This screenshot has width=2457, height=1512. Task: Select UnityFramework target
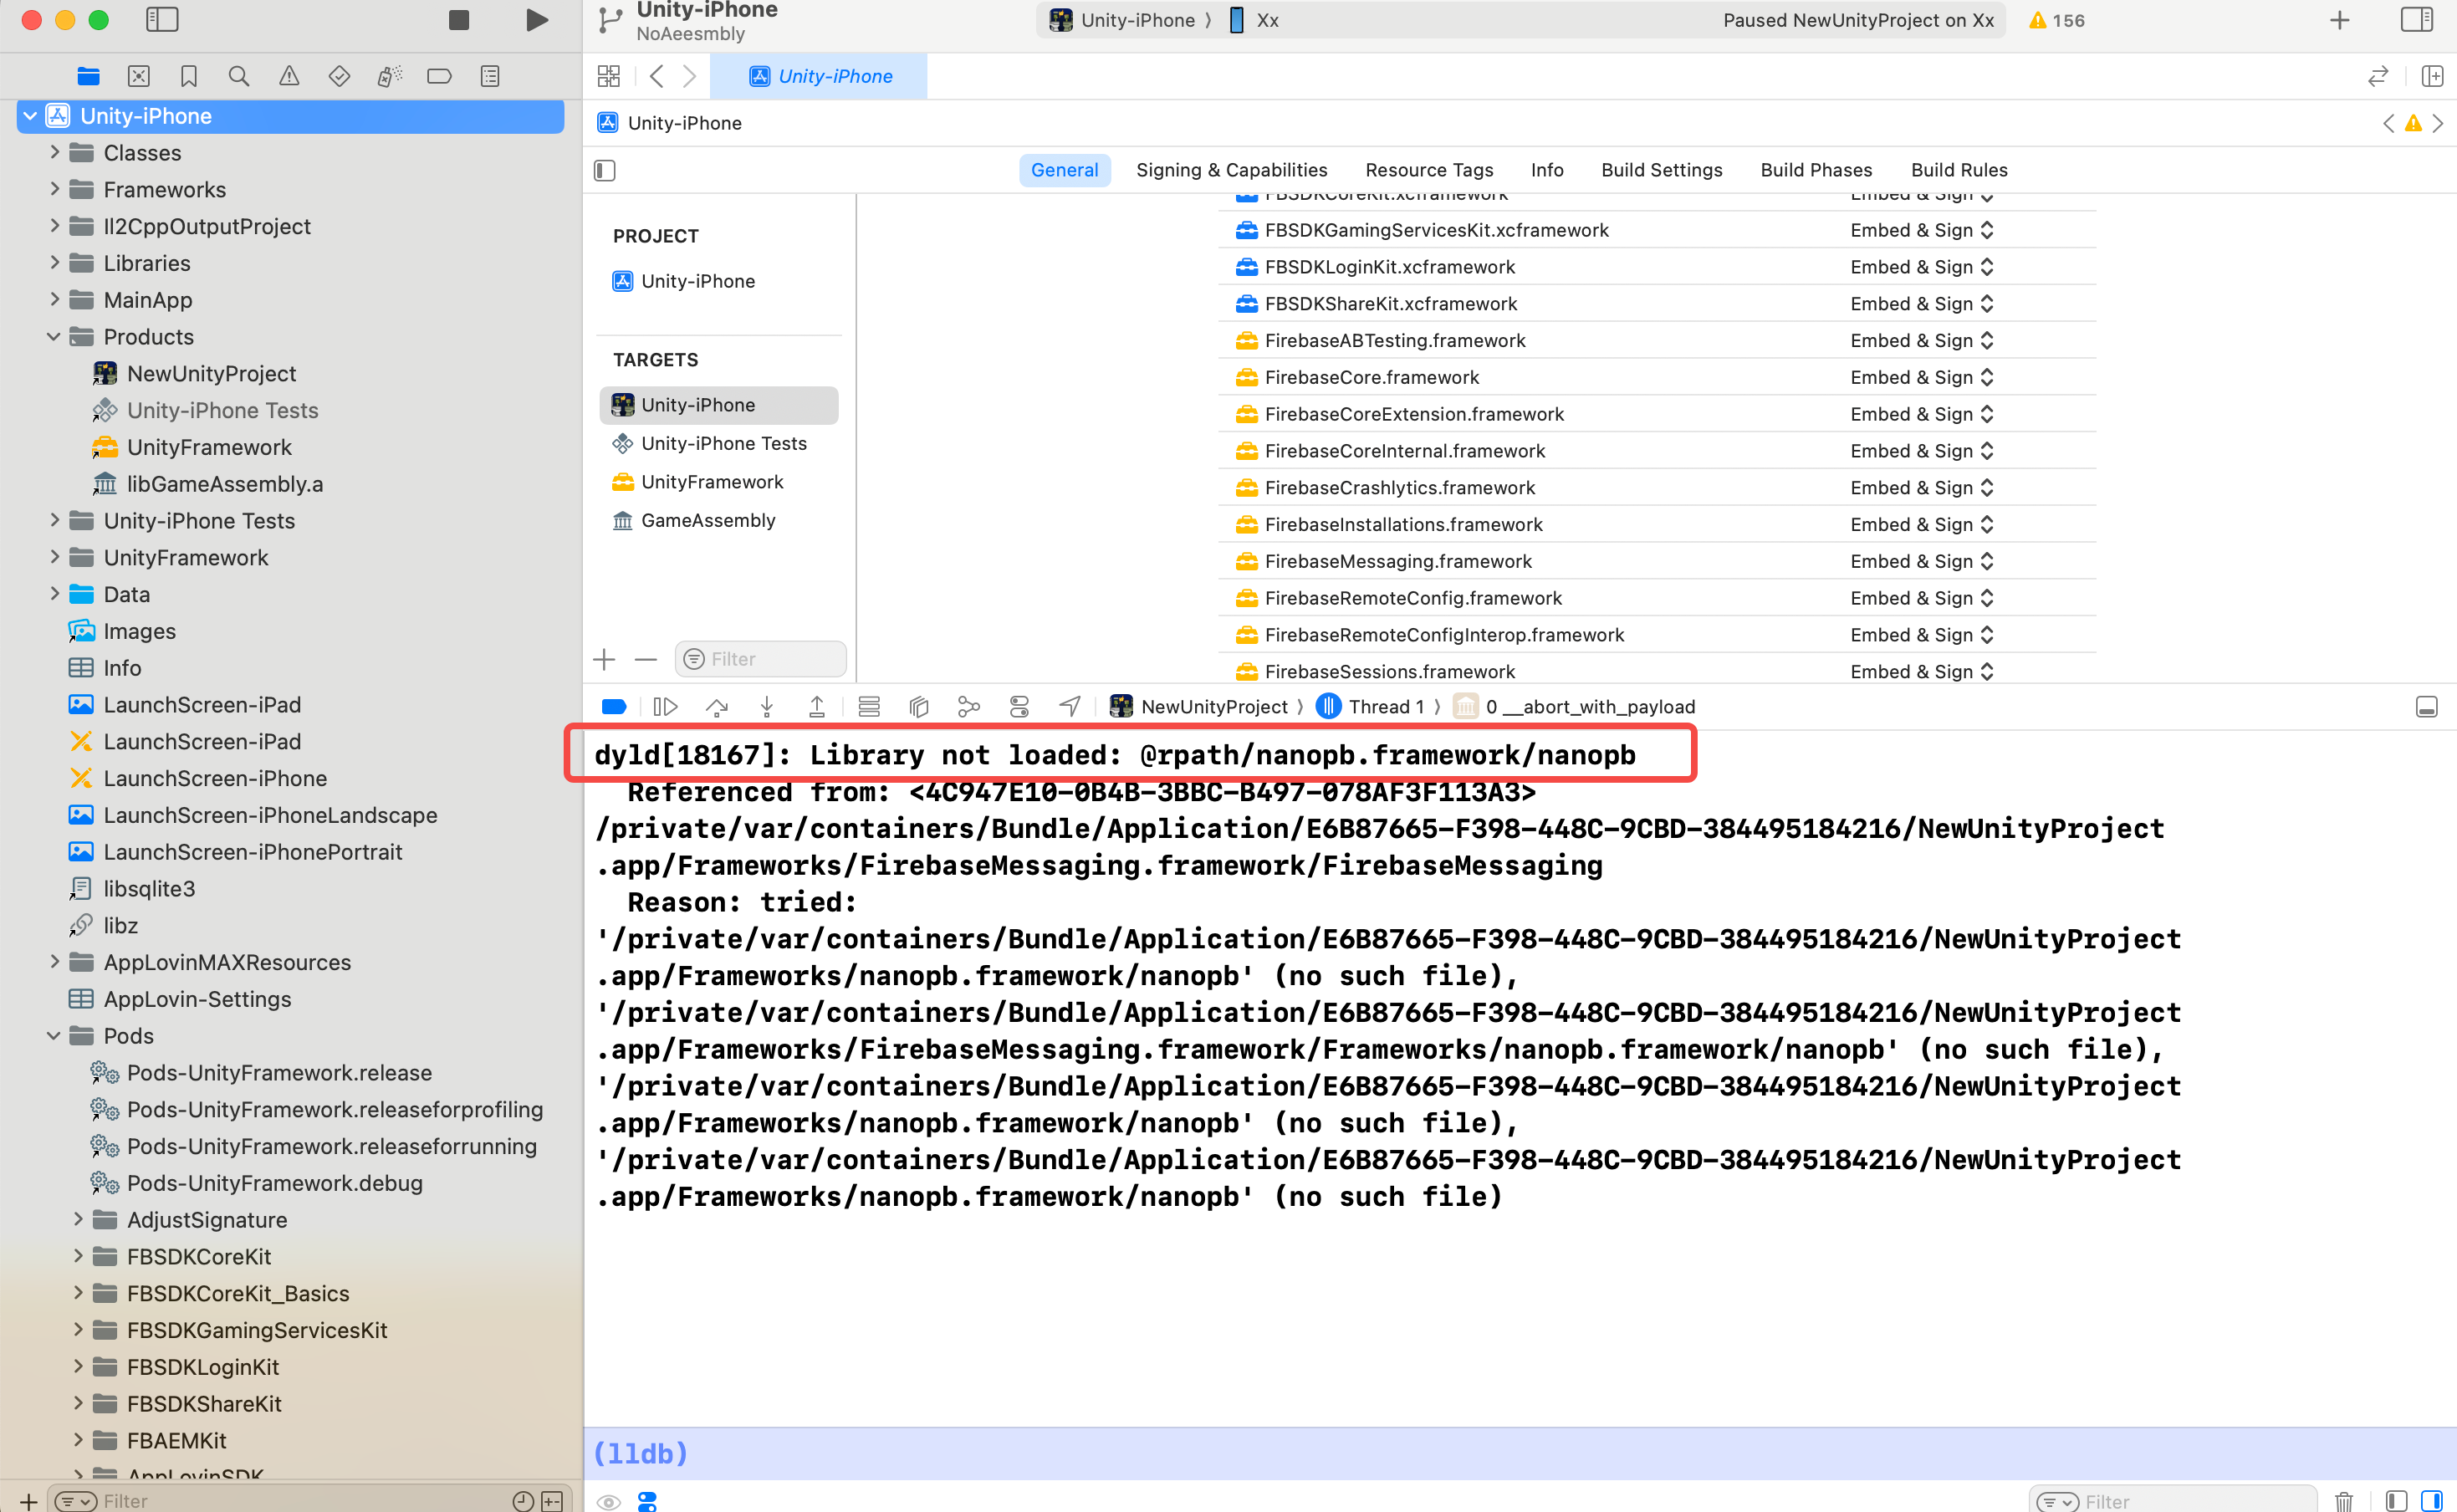712,482
